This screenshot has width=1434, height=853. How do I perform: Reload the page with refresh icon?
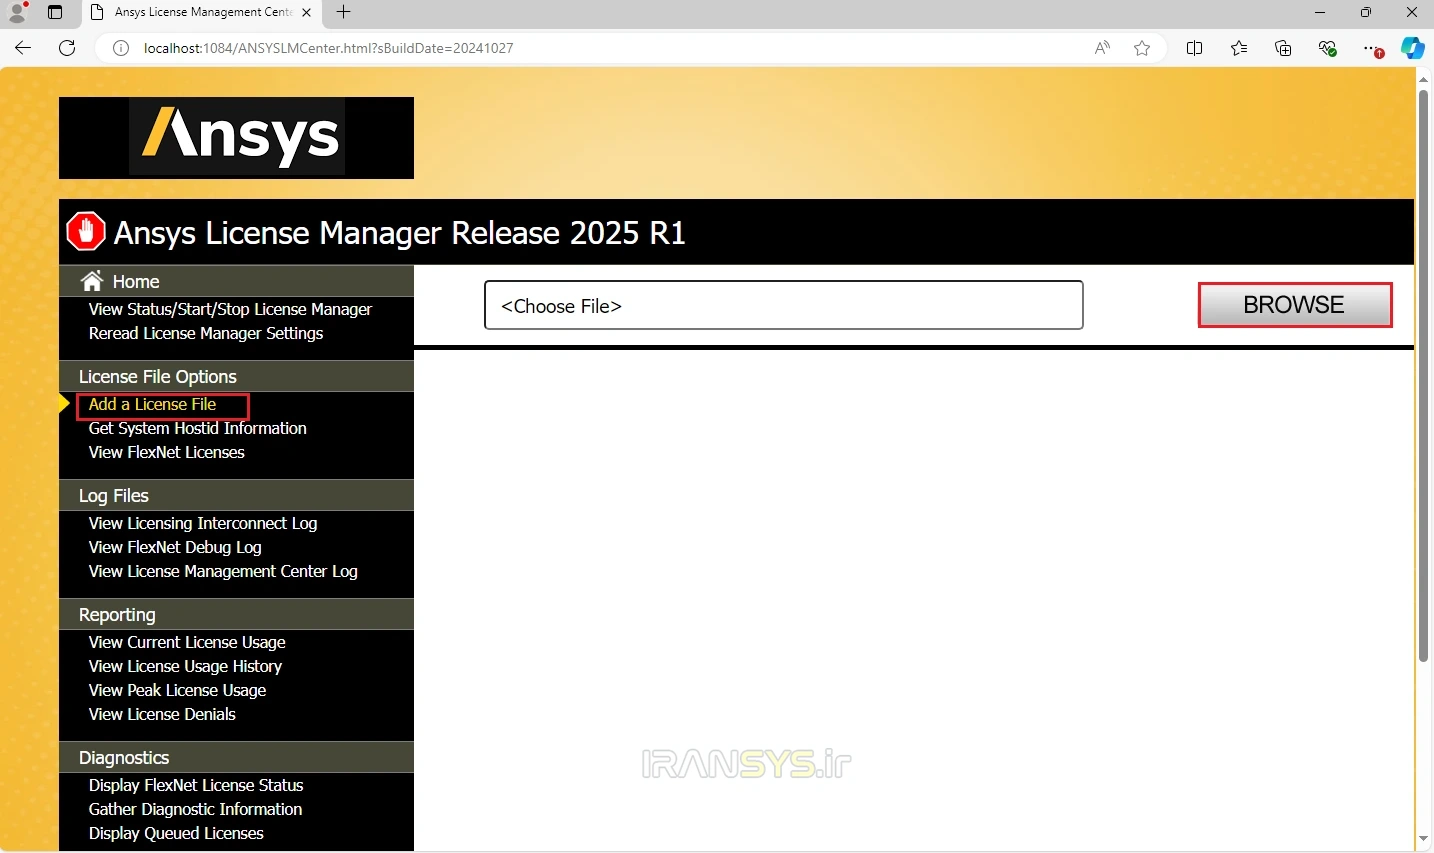click(67, 48)
